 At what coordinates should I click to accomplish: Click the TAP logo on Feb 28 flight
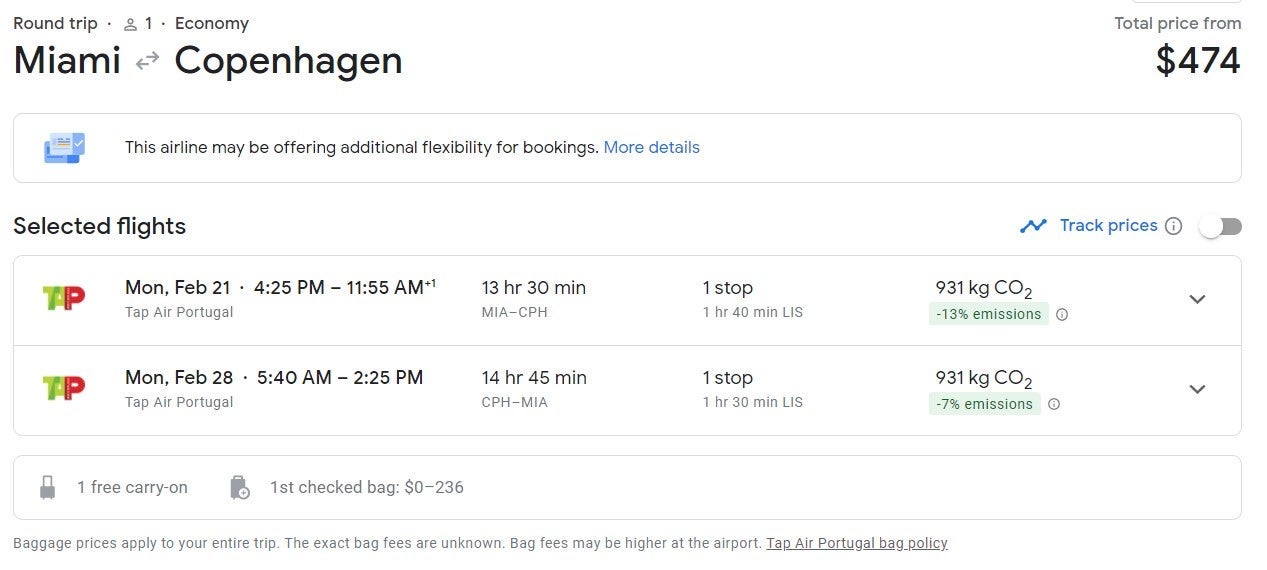point(64,387)
